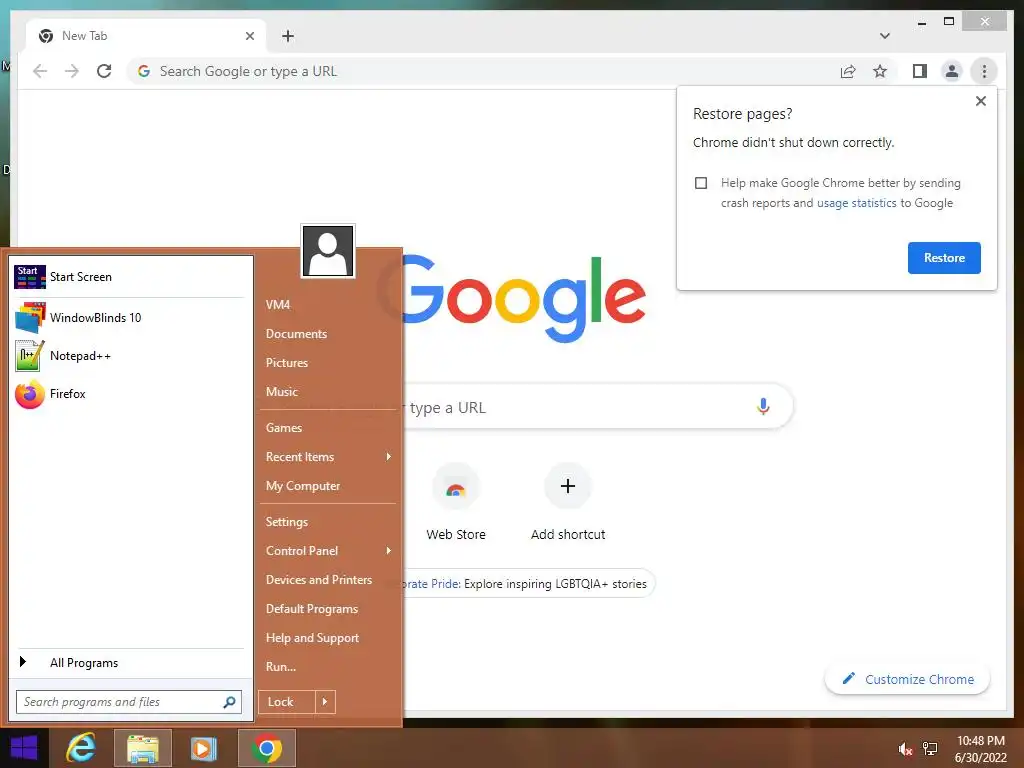Share this page icon in address bar
Image resolution: width=1024 pixels, height=768 pixels.
coord(848,71)
